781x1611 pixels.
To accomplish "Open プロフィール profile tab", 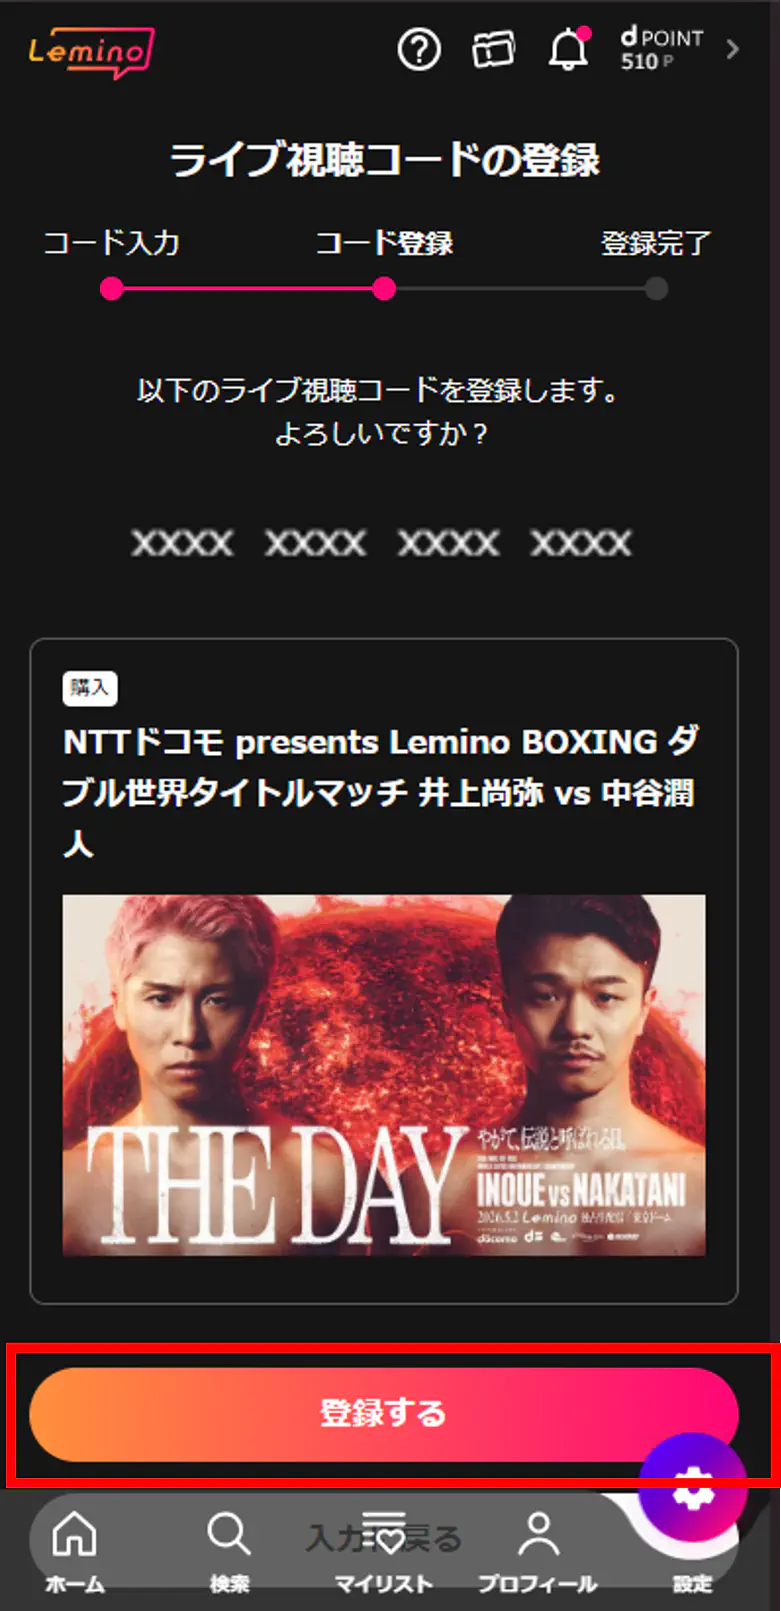I will coord(538,1551).
